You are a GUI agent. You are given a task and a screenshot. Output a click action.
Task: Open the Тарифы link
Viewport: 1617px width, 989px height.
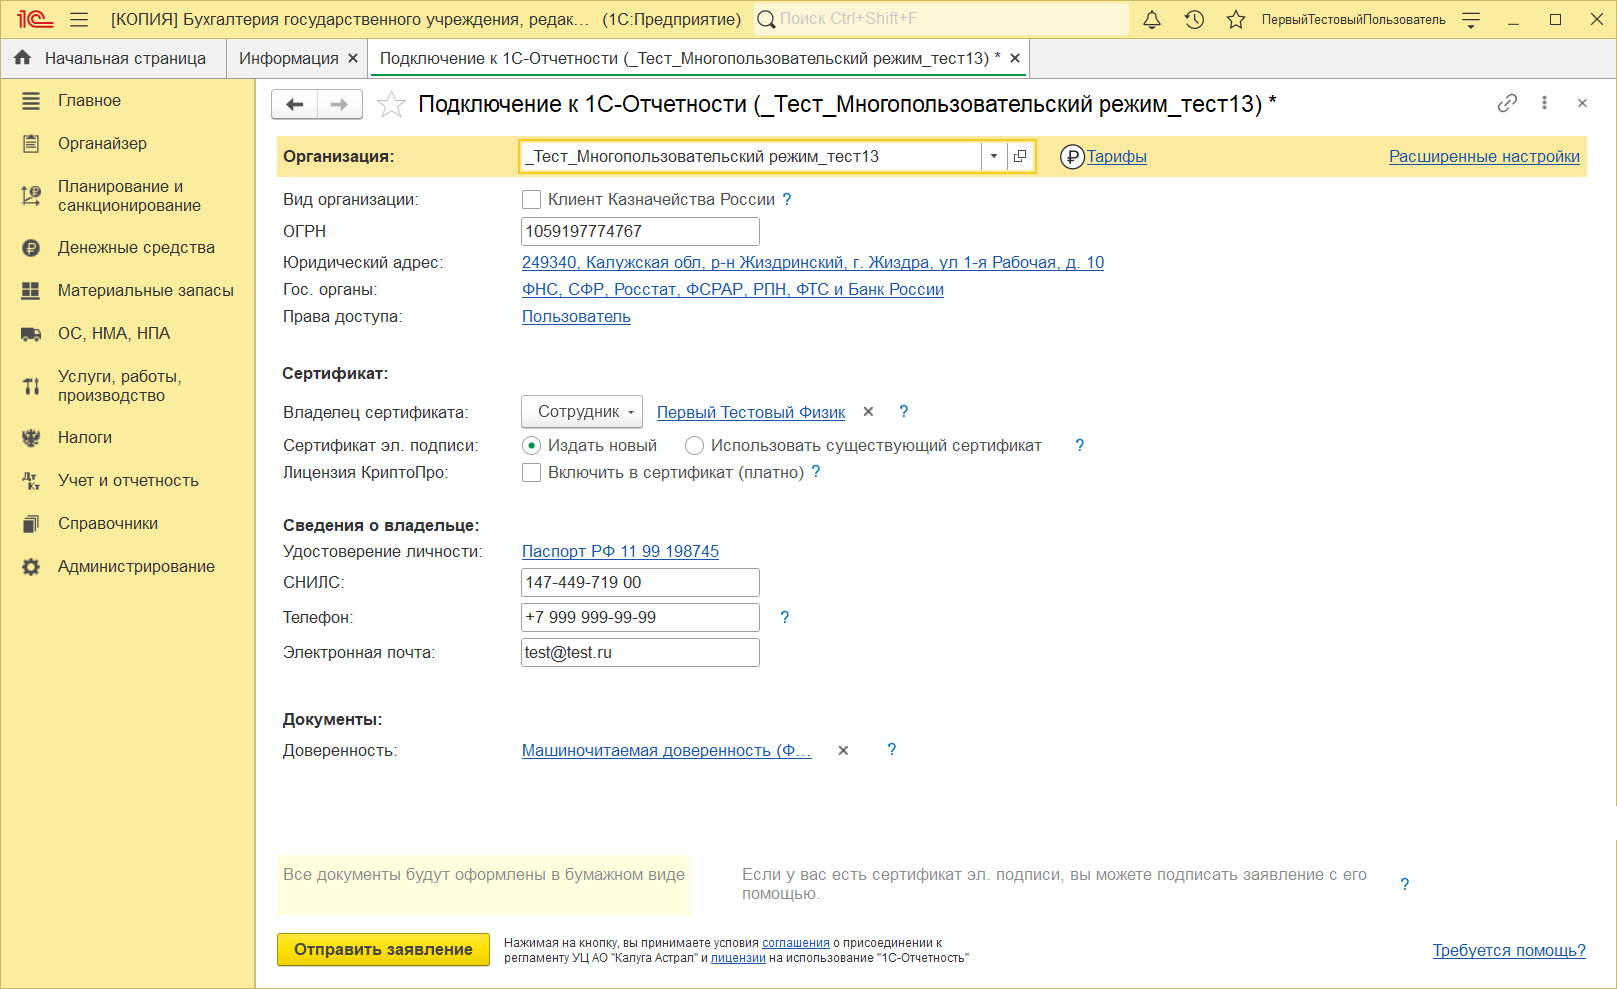pos(1116,156)
